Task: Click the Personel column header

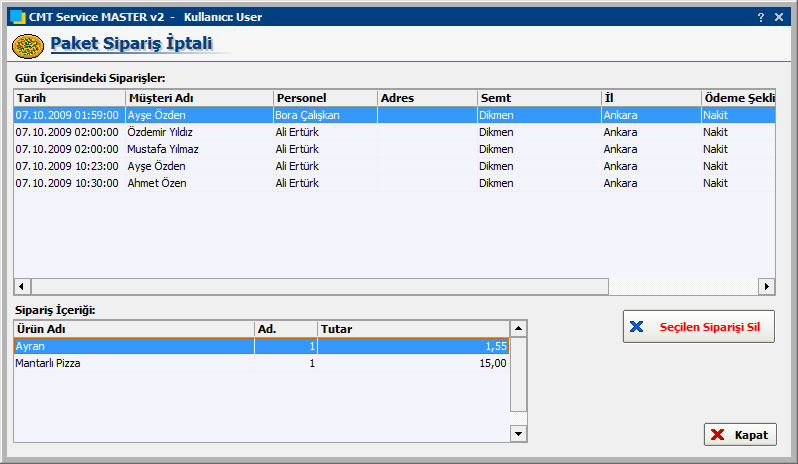Action: pyautogui.click(x=324, y=98)
